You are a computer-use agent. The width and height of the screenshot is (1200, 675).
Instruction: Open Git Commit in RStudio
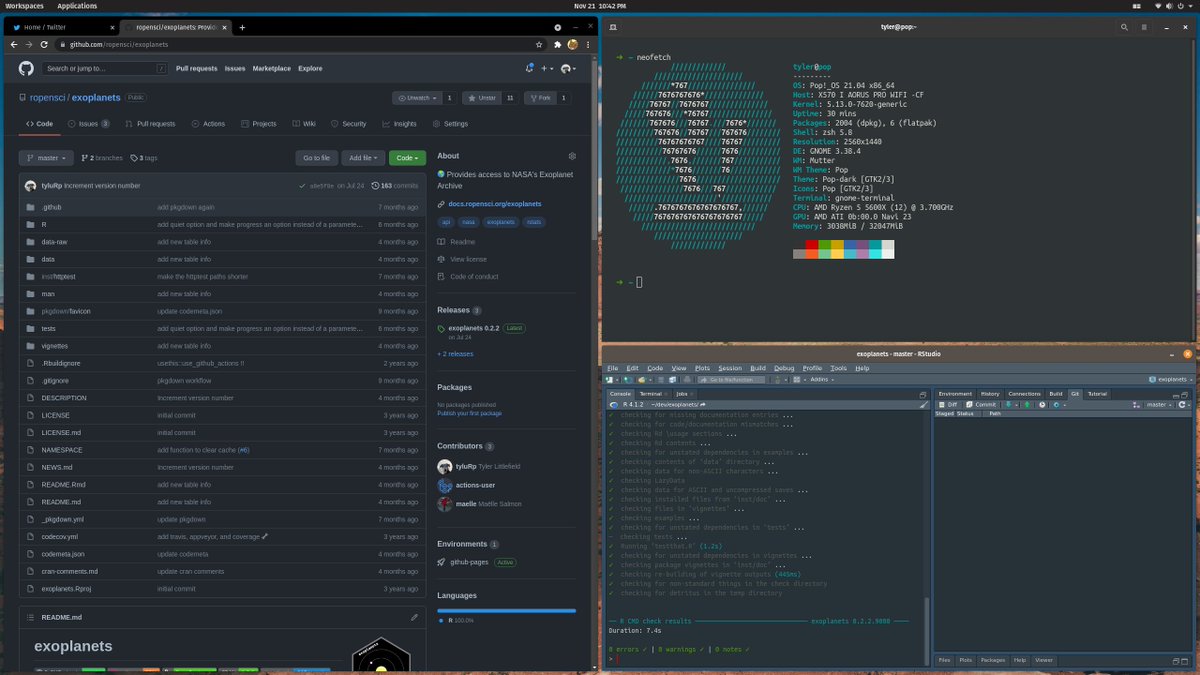click(x=982, y=405)
